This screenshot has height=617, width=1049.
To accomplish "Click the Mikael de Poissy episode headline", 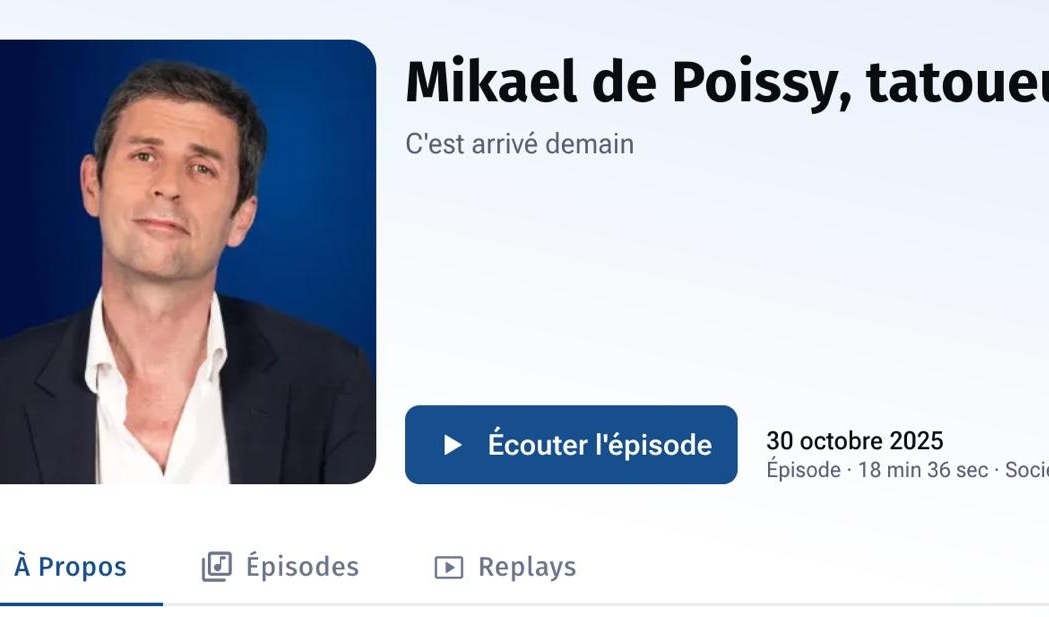I will click(x=727, y=82).
